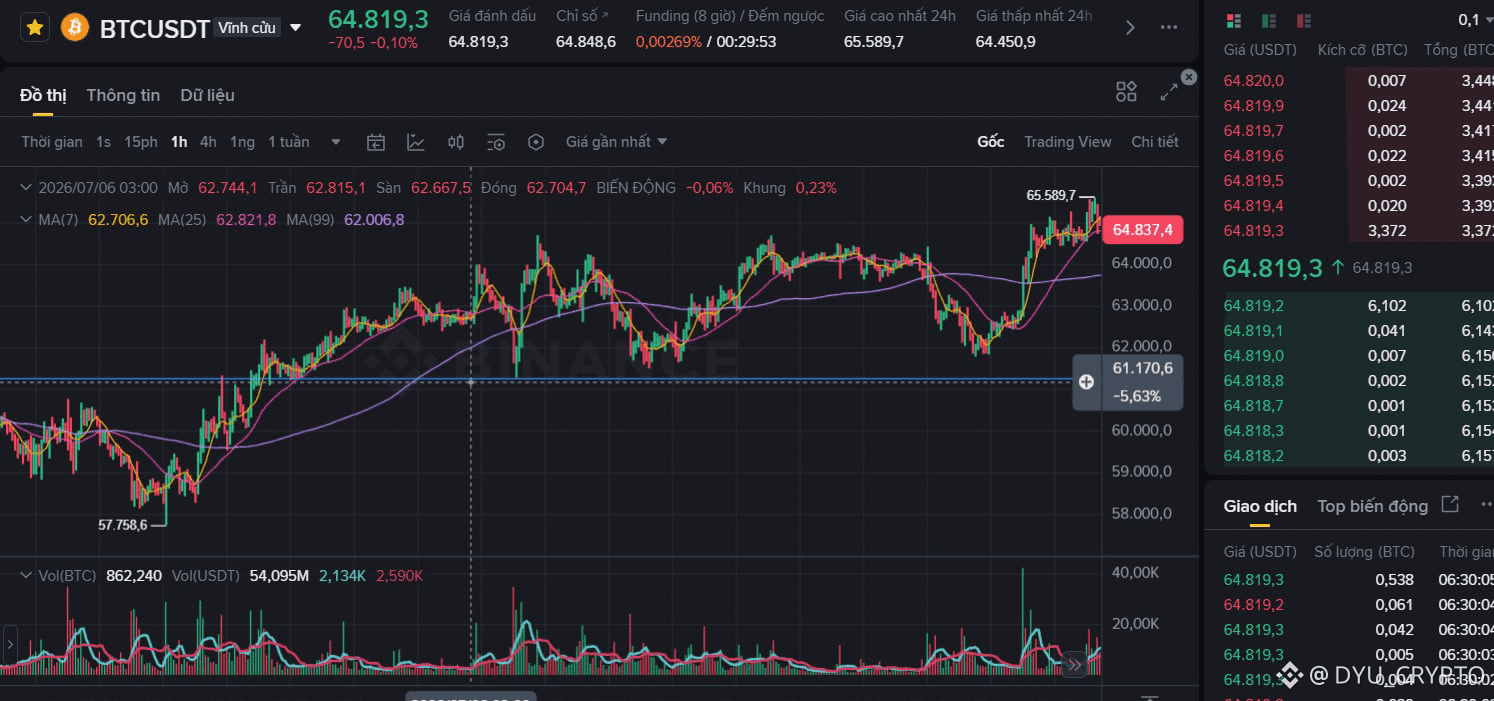Viewport: 1494px width, 701px height.
Task: Click the Vol(USDT) 54,095M value
Action: (x=279, y=575)
